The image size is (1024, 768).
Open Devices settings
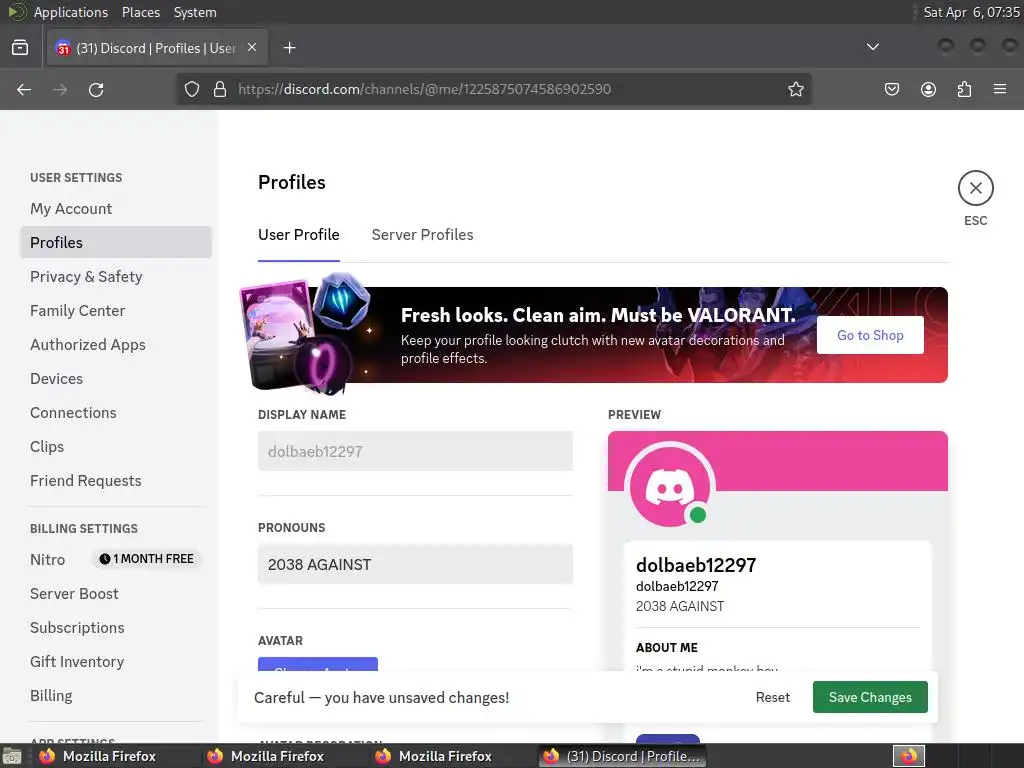(116, 378)
